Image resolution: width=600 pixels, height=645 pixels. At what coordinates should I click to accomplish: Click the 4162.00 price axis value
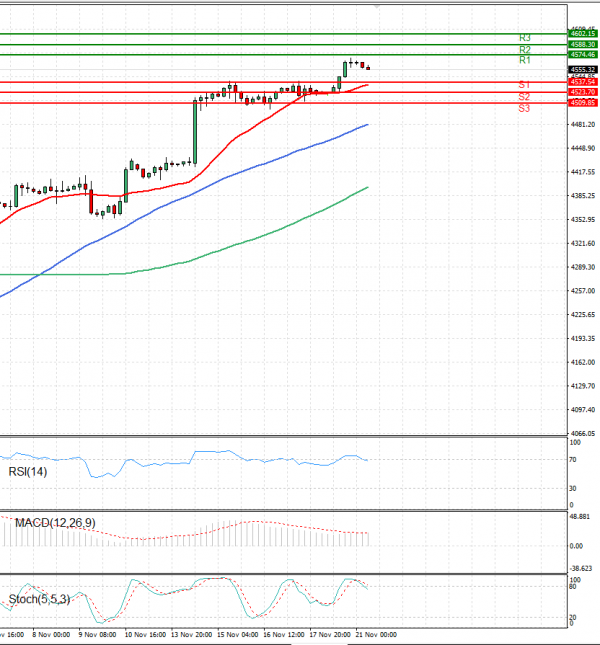pos(583,362)
